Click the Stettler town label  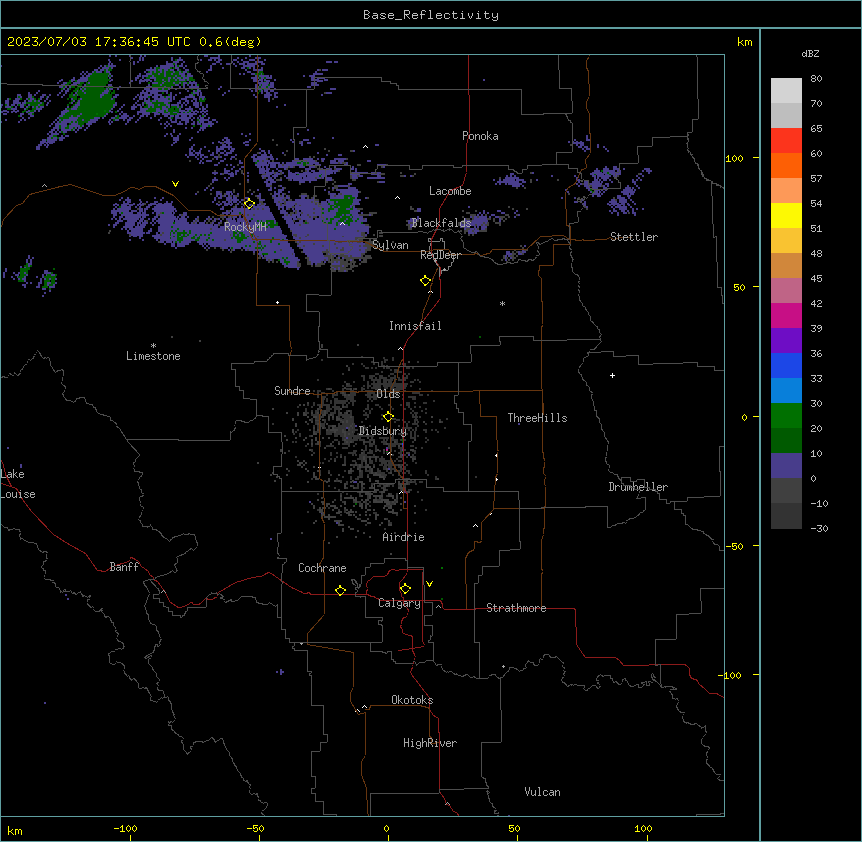point(634,237)
